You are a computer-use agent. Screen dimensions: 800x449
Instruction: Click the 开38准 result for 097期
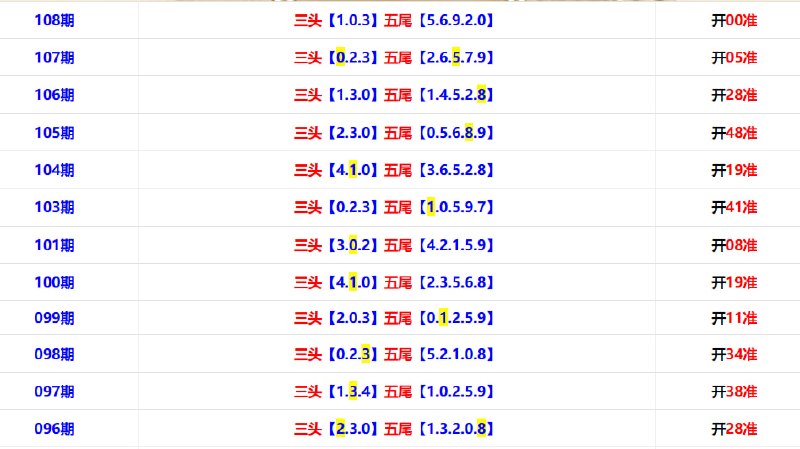click(x=734, y=391)
